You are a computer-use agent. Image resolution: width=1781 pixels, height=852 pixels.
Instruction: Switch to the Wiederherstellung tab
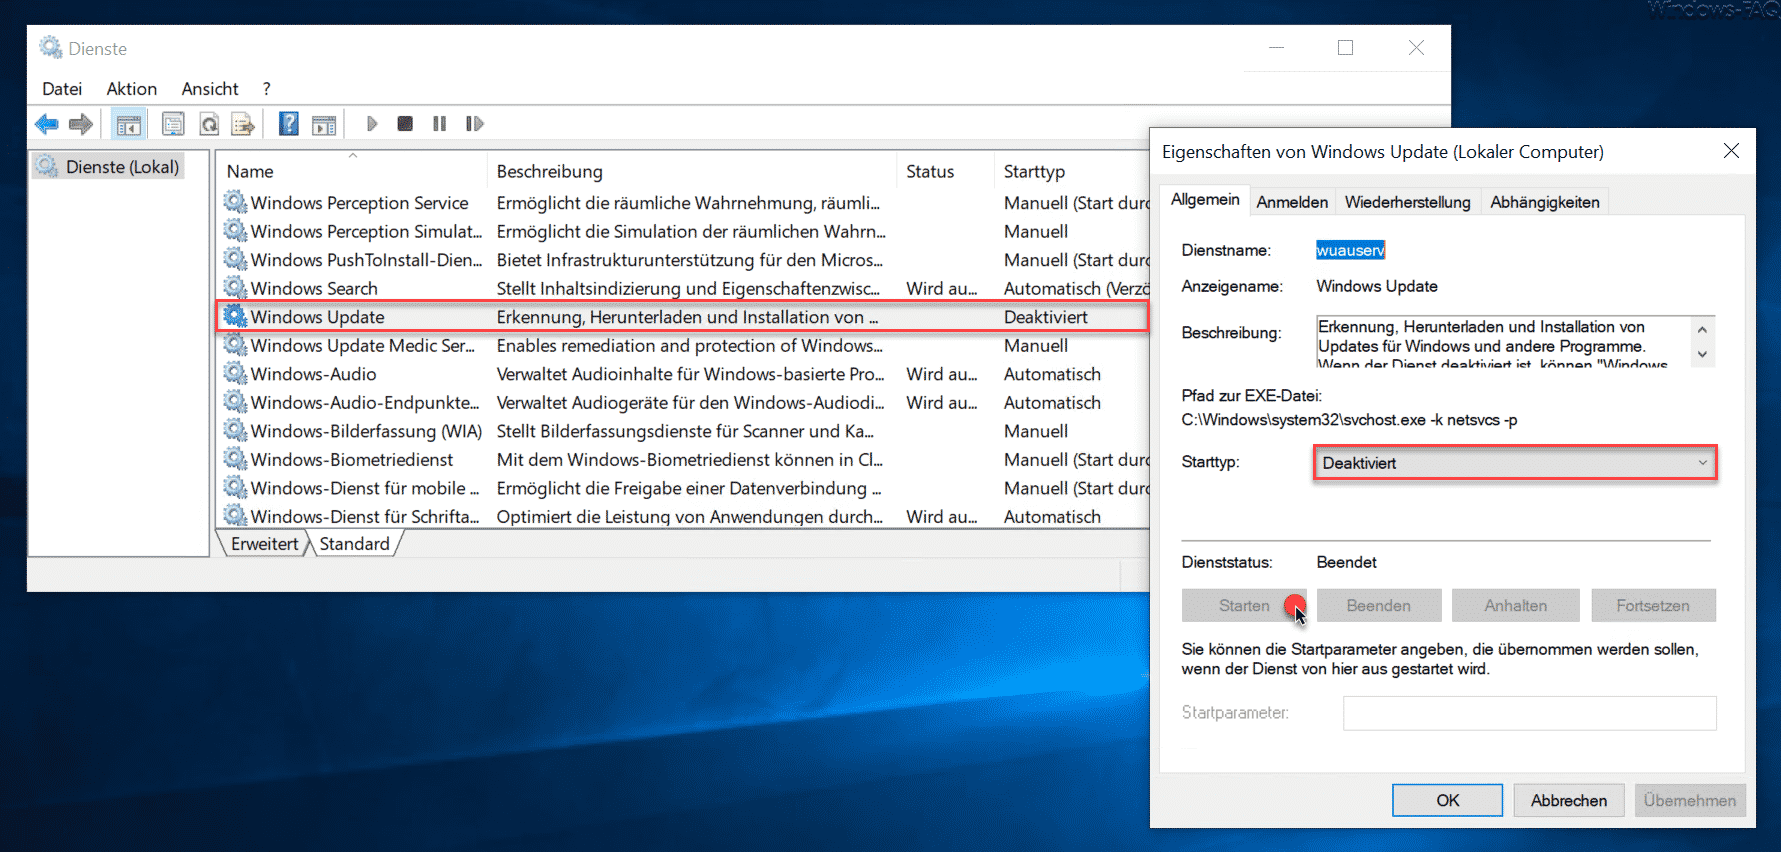(x=1407, y=202)
